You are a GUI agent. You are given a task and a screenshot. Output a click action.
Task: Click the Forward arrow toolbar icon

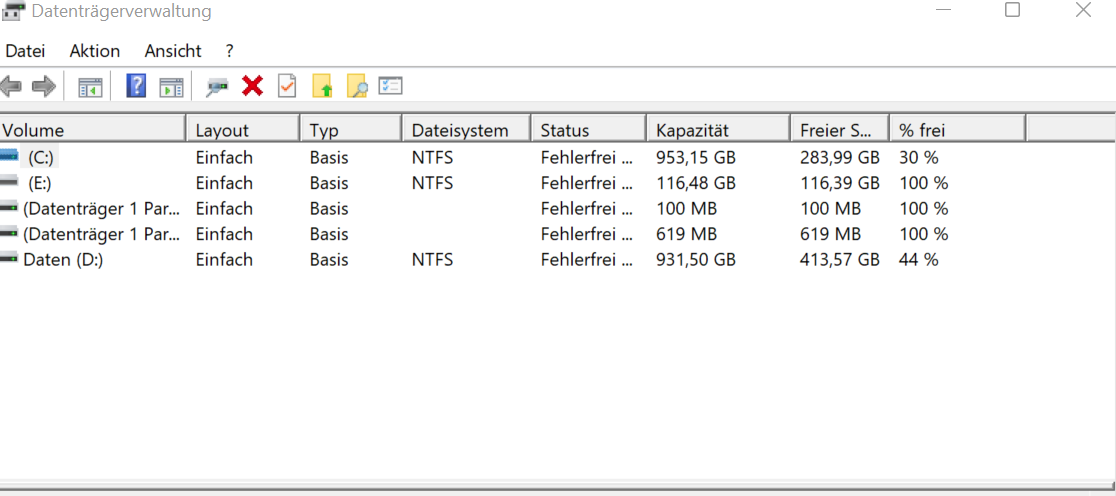pos(43,87)
